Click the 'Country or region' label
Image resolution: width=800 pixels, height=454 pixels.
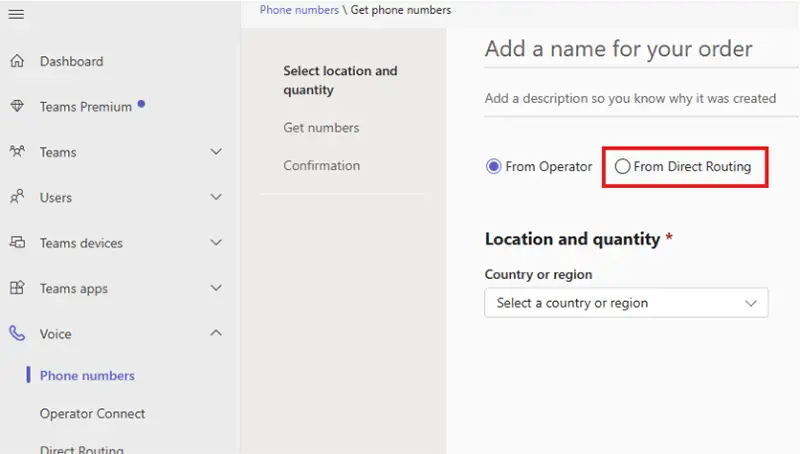[538, 274]
